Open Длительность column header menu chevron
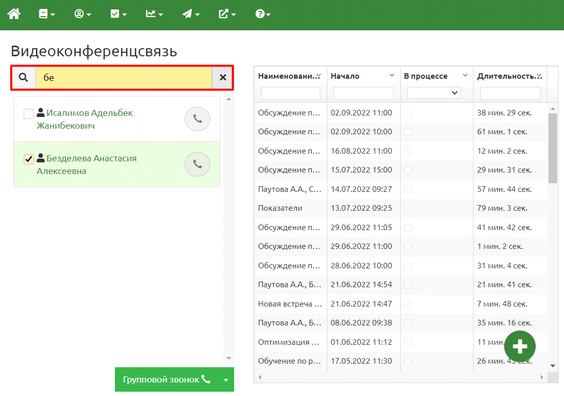 tap(539, 76)
